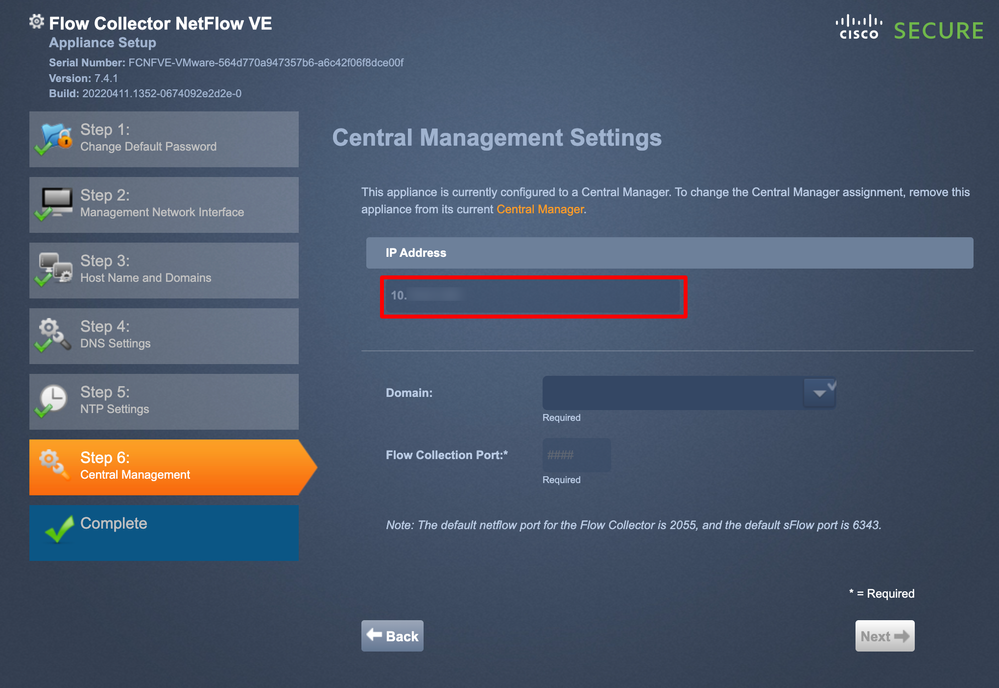Viewport: 999px width, 688px height.
Task: Click the networked computers icon for Step 3
Action: pos(55,268)
